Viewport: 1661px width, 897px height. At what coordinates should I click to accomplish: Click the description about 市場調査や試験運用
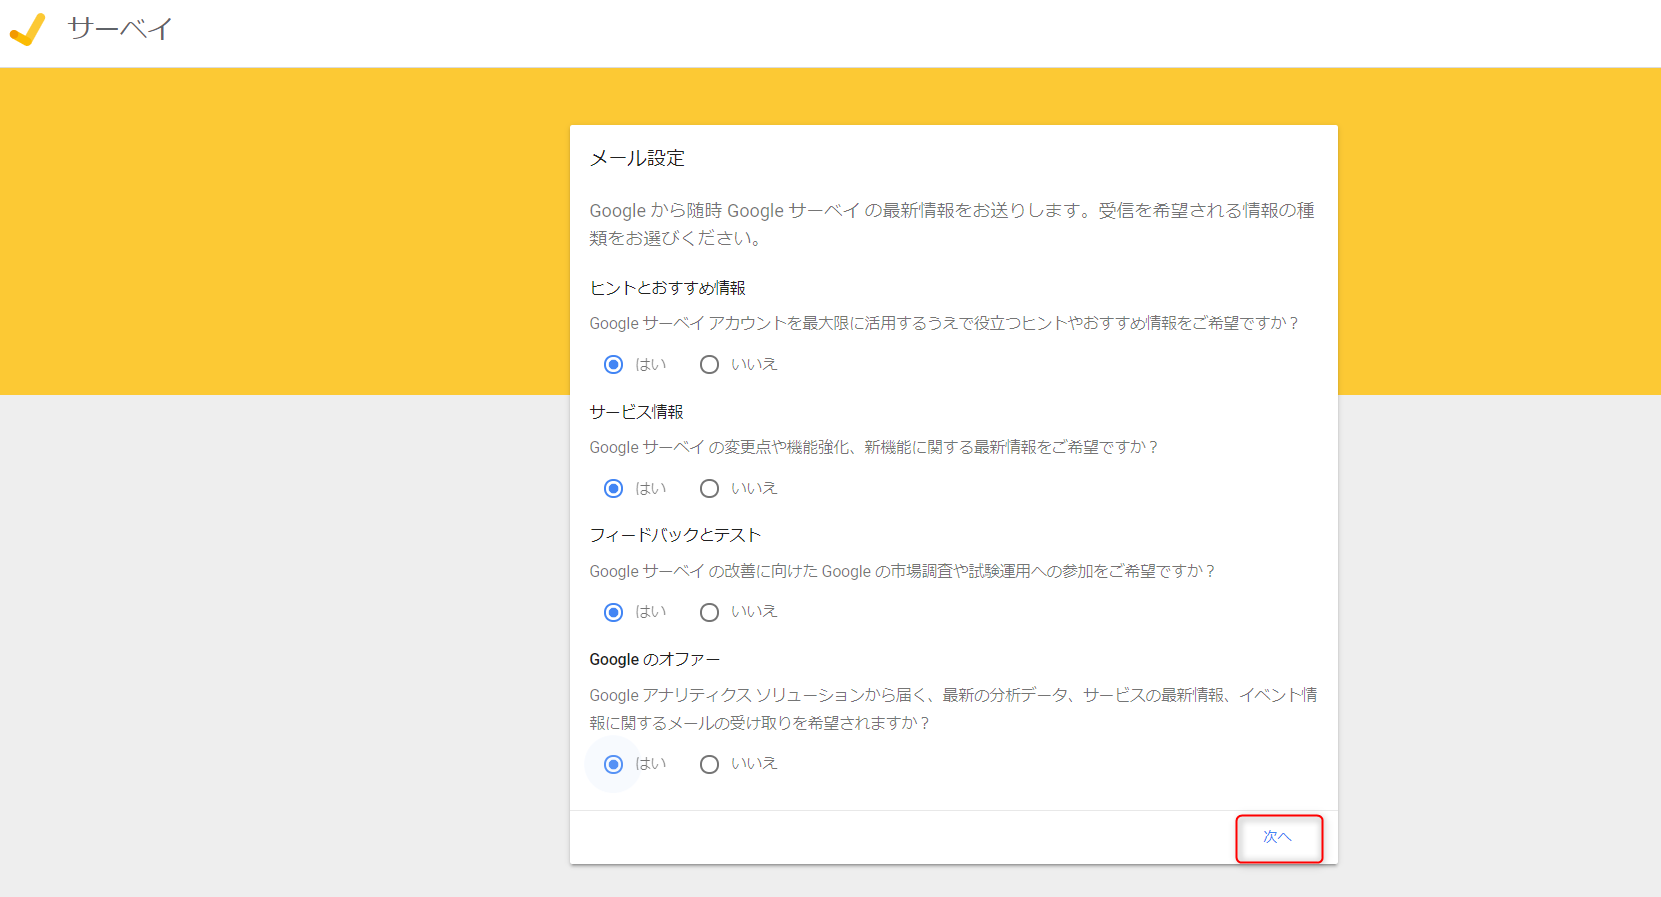pyautogui.click(x=901, y=571)
